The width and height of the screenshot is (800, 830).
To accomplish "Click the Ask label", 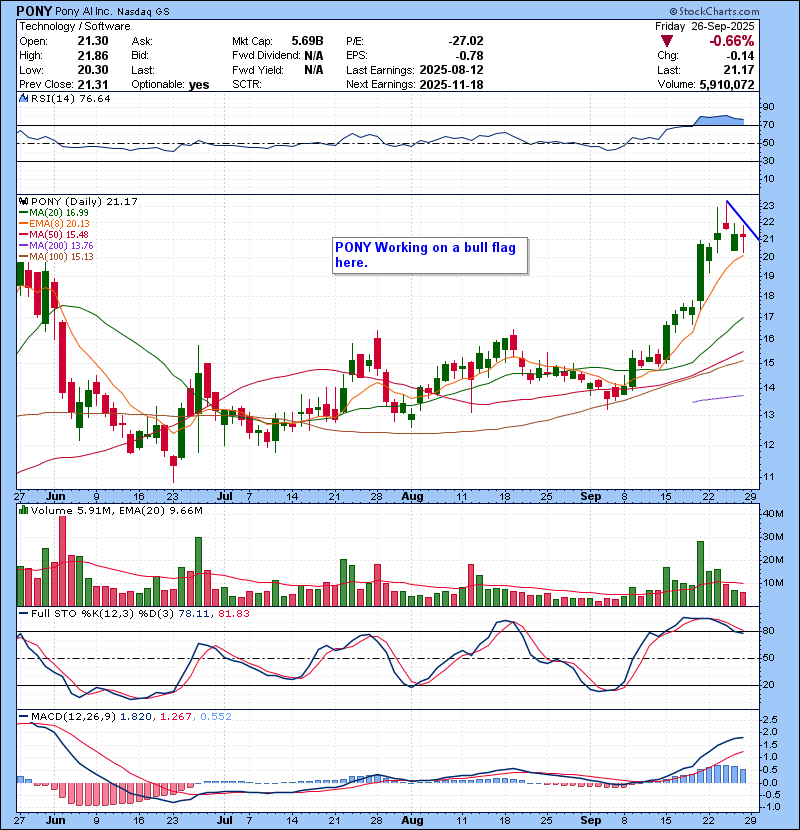I will click(142, 41).
